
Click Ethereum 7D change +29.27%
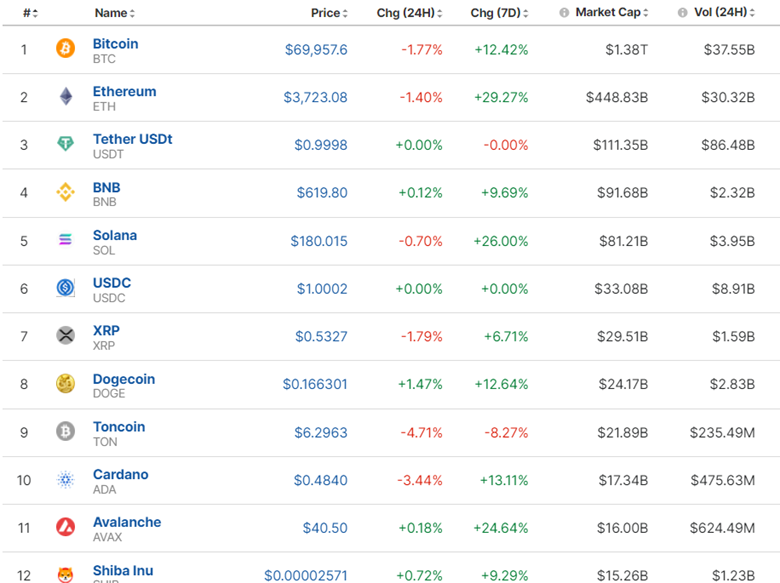501,97
